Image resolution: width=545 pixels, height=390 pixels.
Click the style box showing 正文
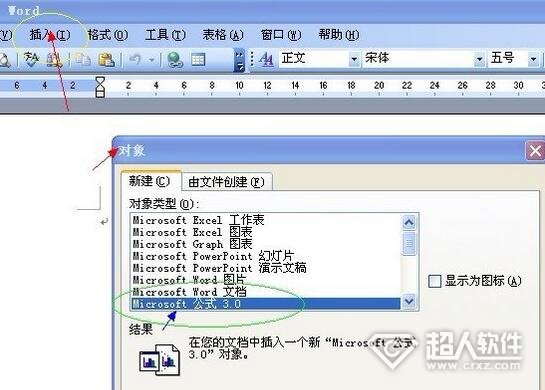pos(314,58)
